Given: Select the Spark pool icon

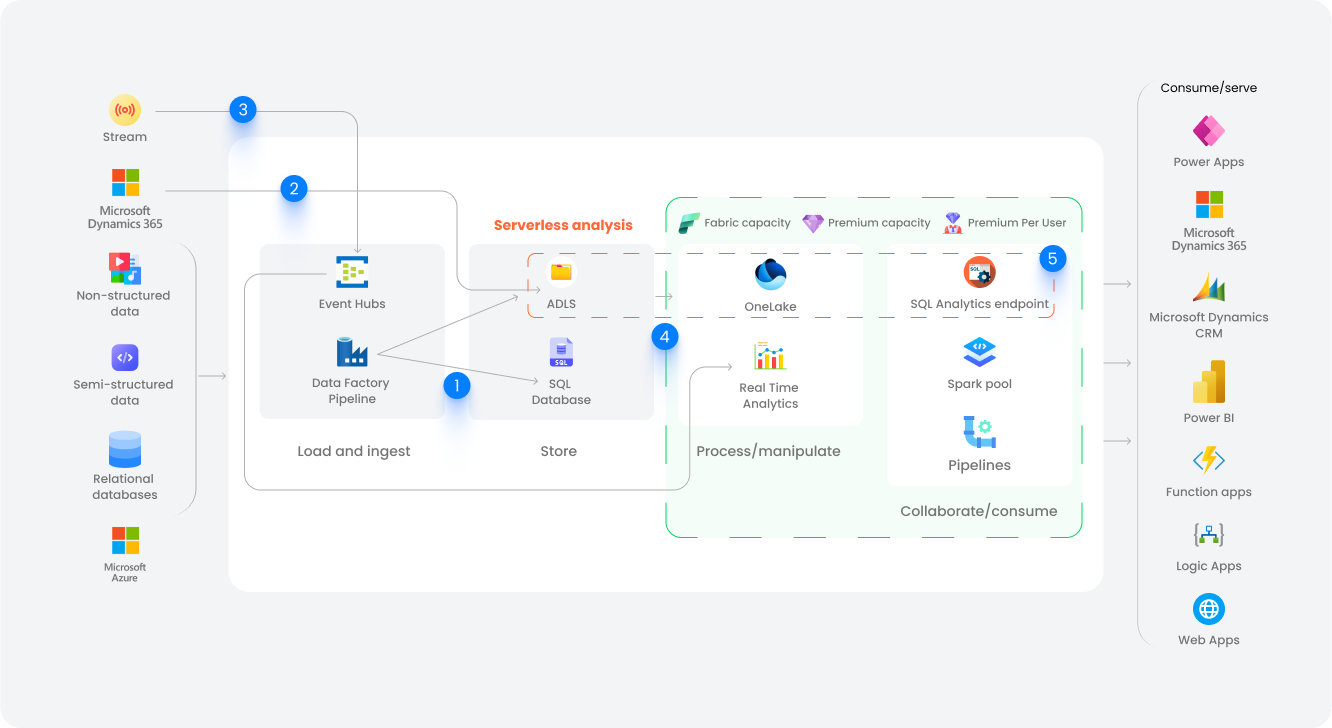Looking at the screenshot, I should pos(979,352).
